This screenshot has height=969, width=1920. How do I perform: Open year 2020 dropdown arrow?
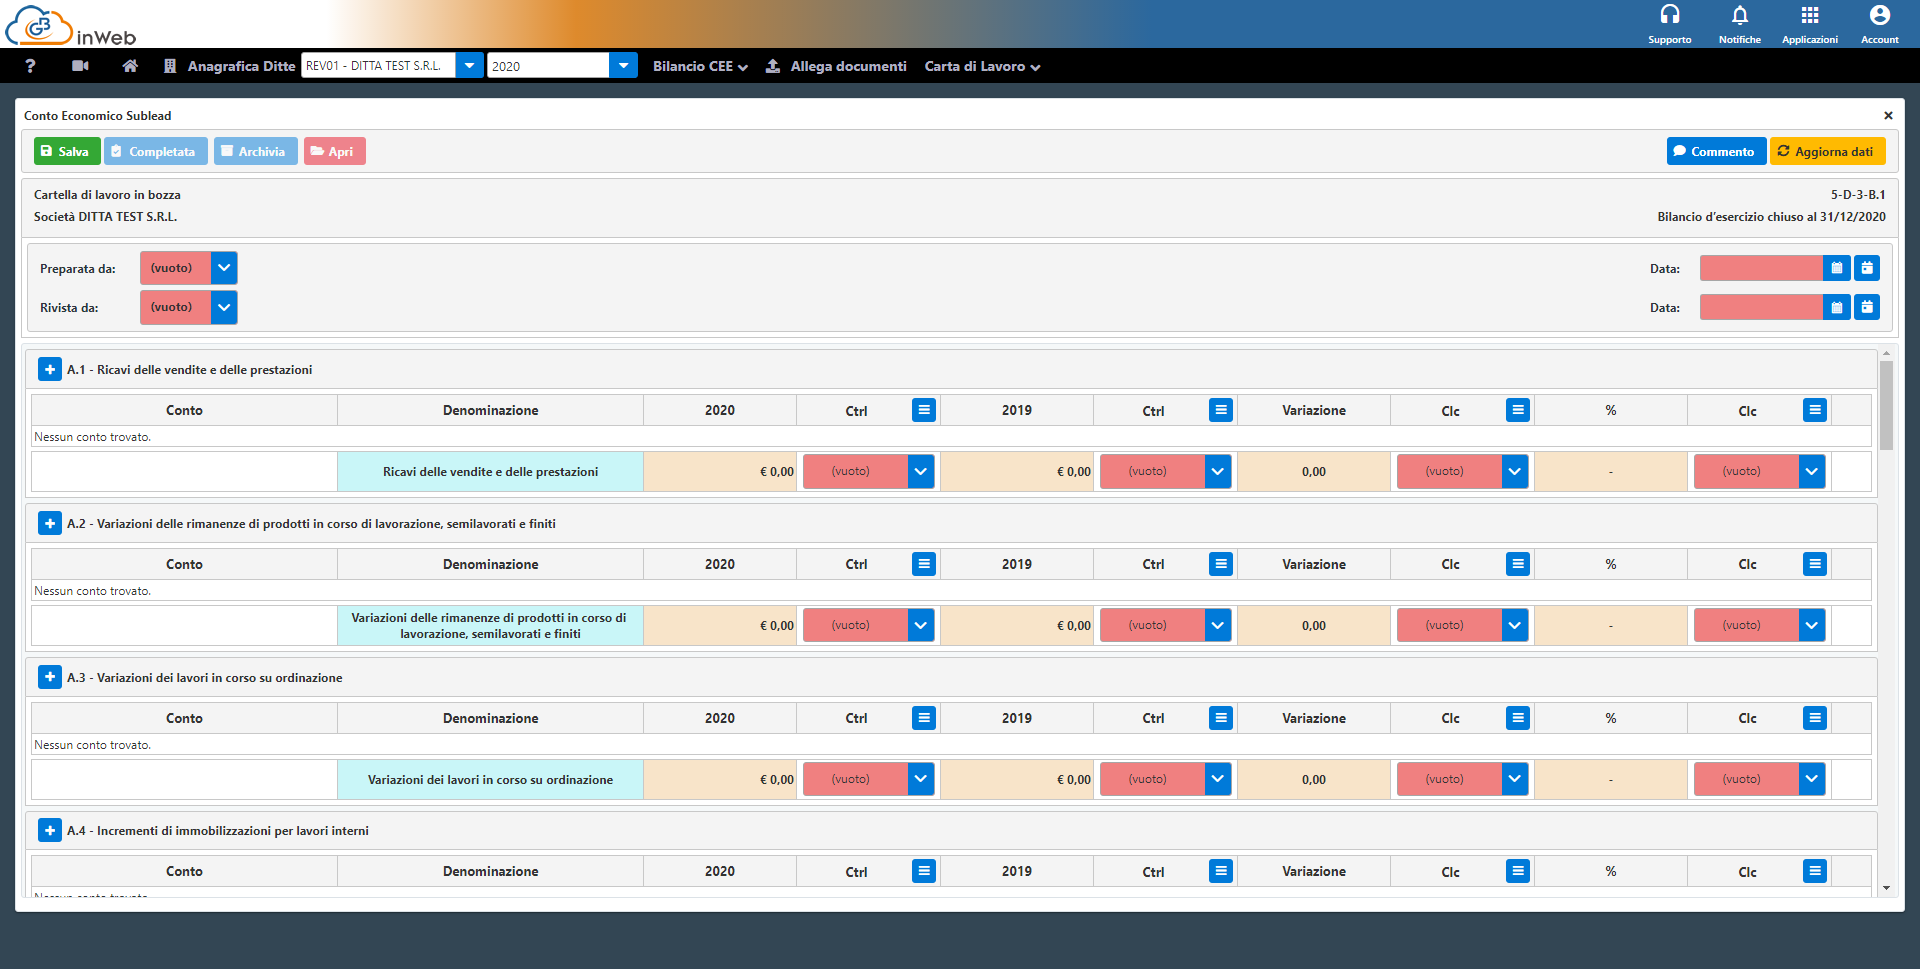(623, 65)
